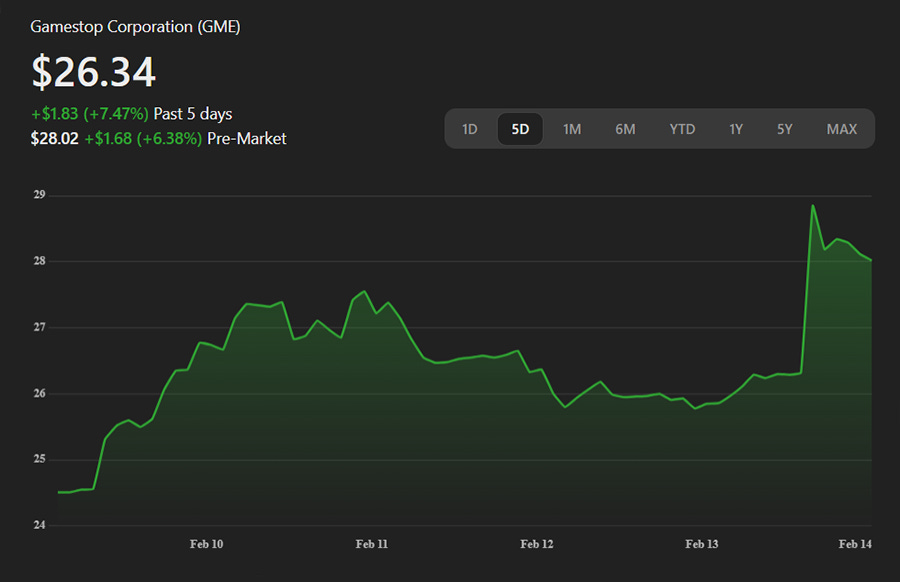Viewport: 900px width, 582px height.
Task: Click the Pre-Market label
Action: pos(246,138)
